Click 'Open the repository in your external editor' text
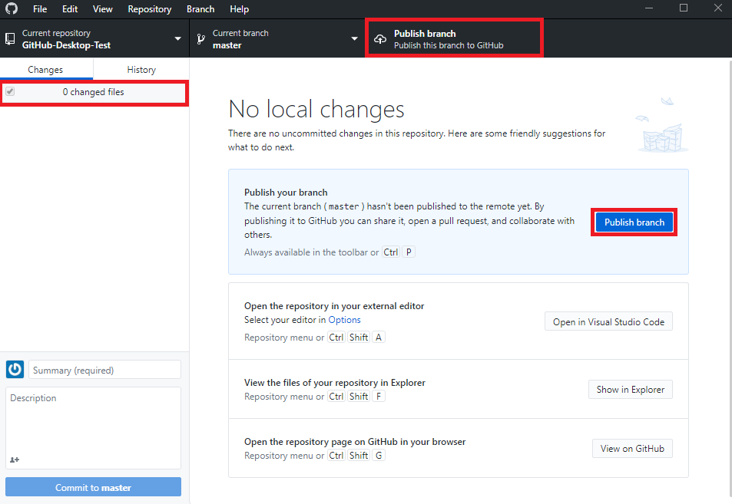 [334, 306]
